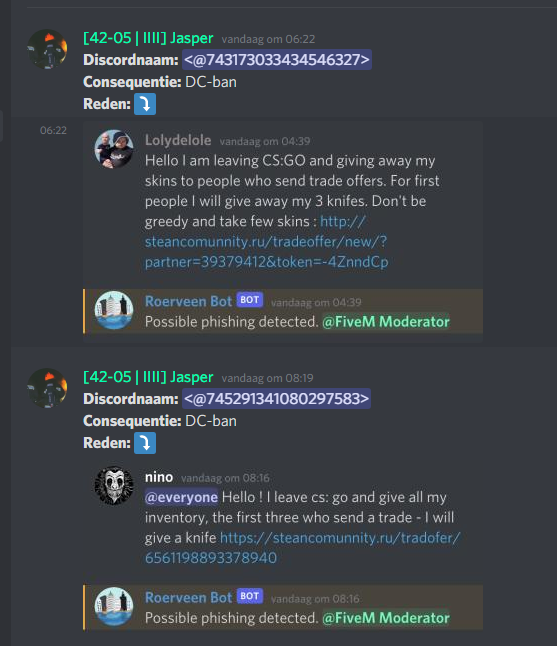The image size is (557, 646).
Task: Open the mention <@743173033434546327>
Action: click(277, 60)
